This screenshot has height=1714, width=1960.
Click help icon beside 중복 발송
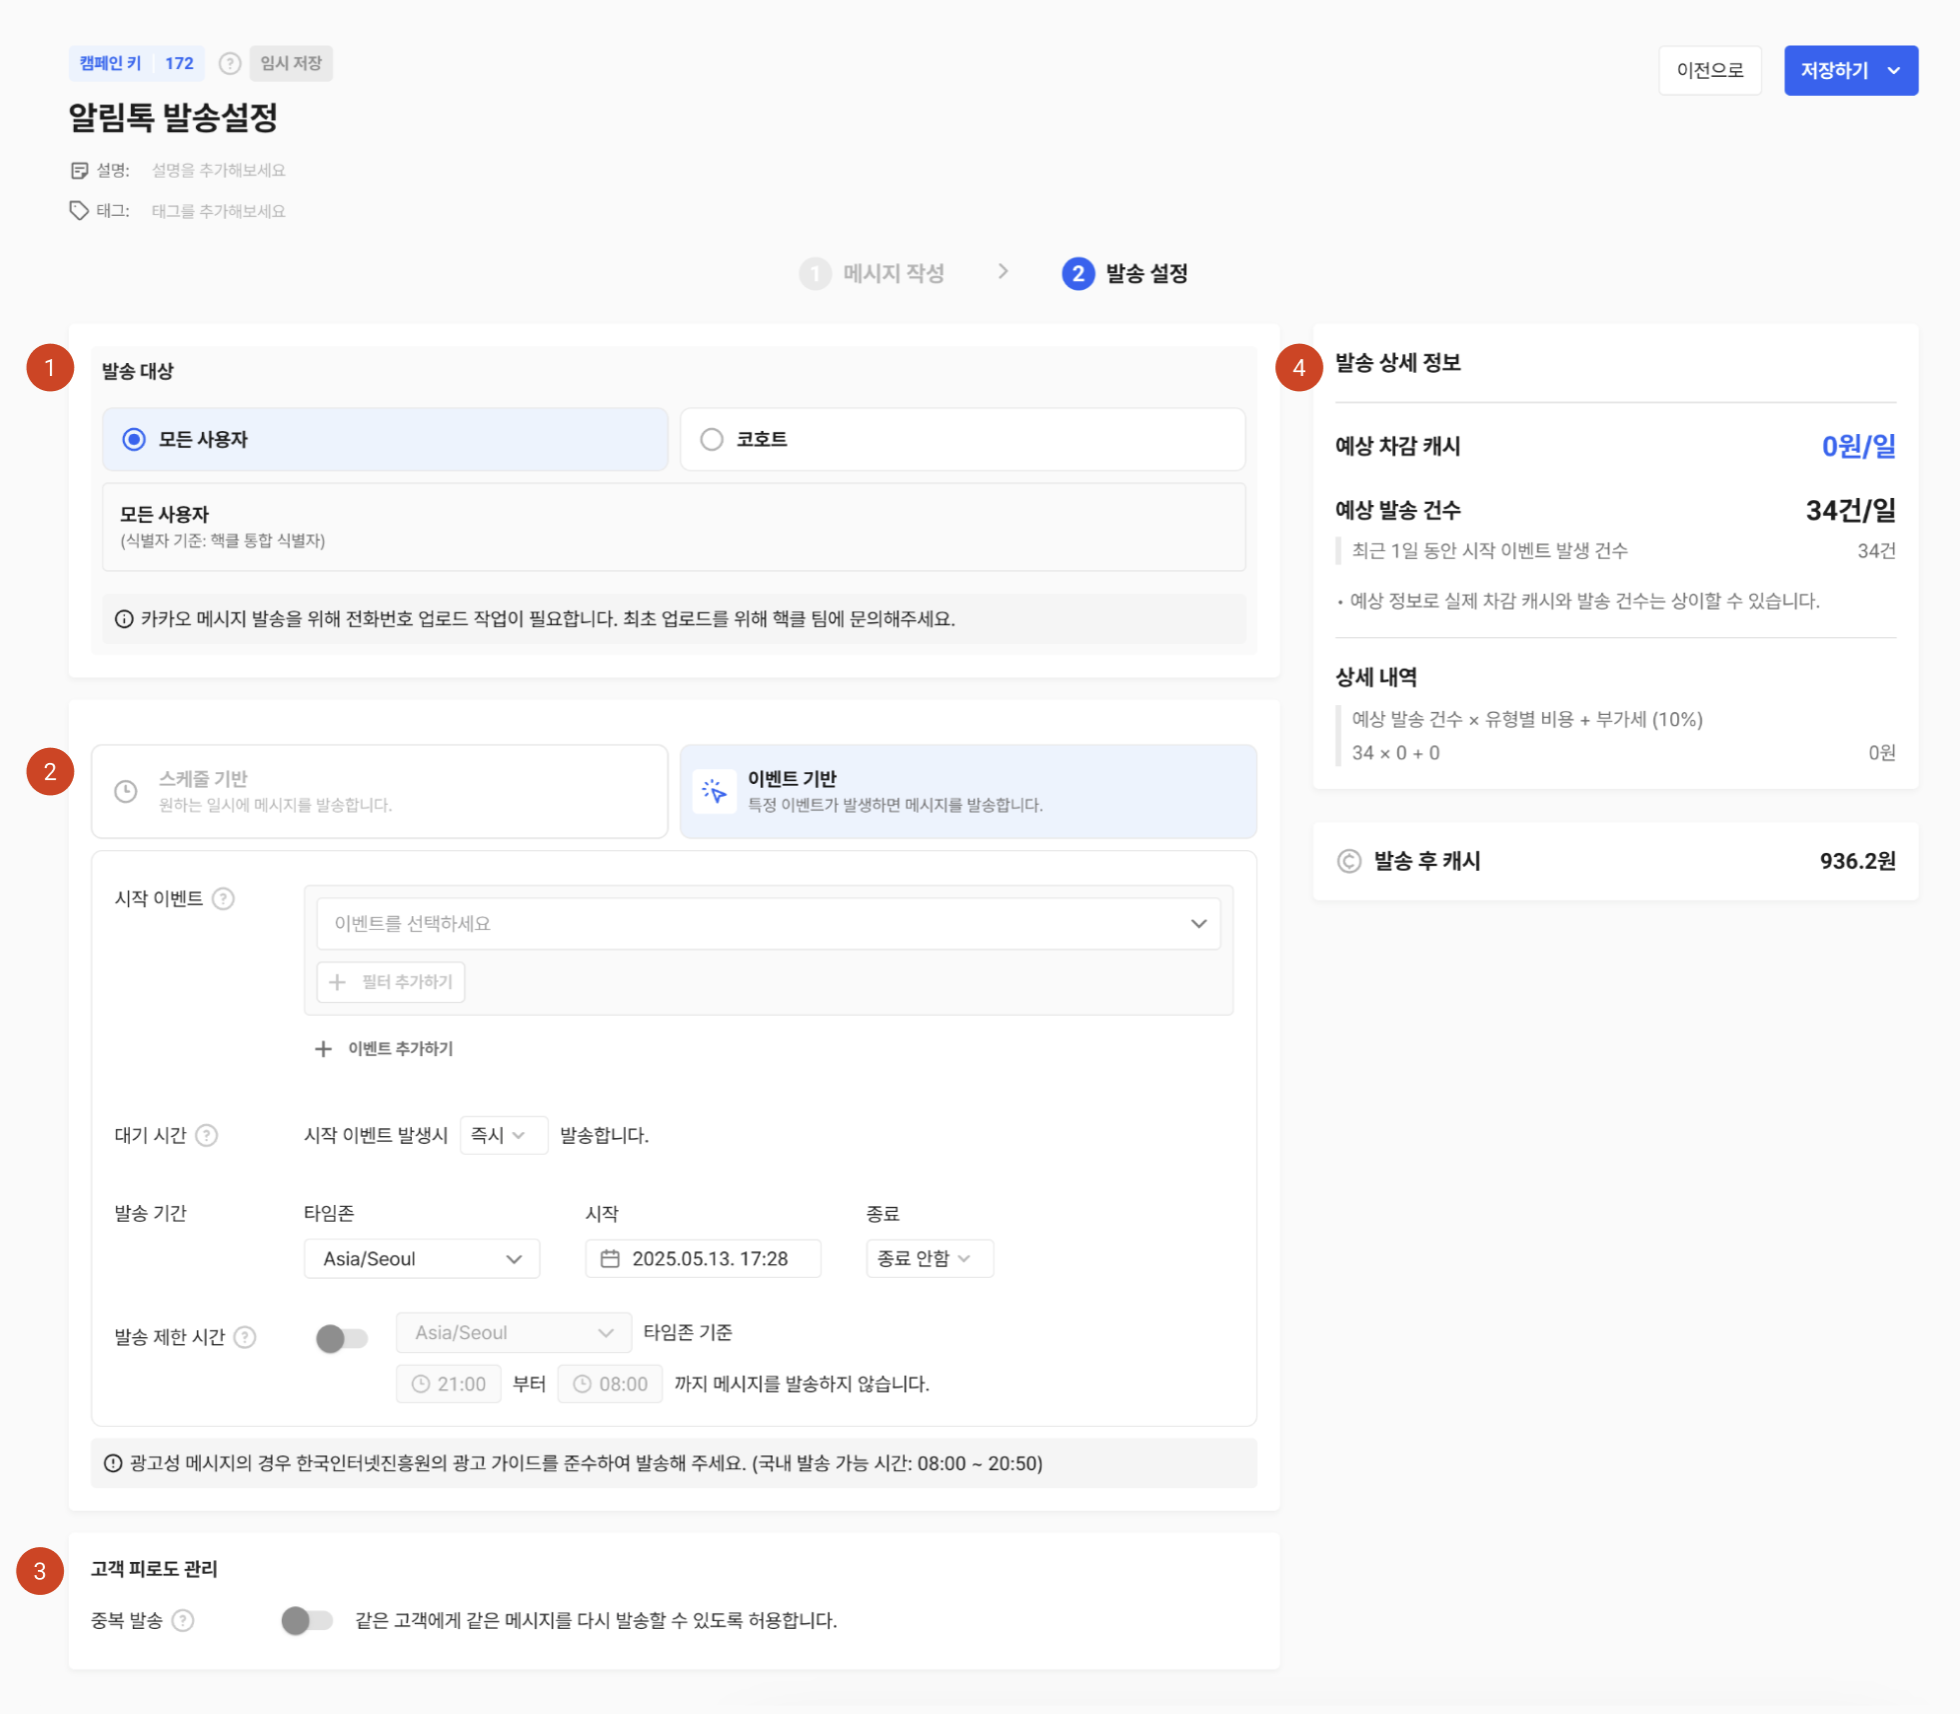point(183,1621)
